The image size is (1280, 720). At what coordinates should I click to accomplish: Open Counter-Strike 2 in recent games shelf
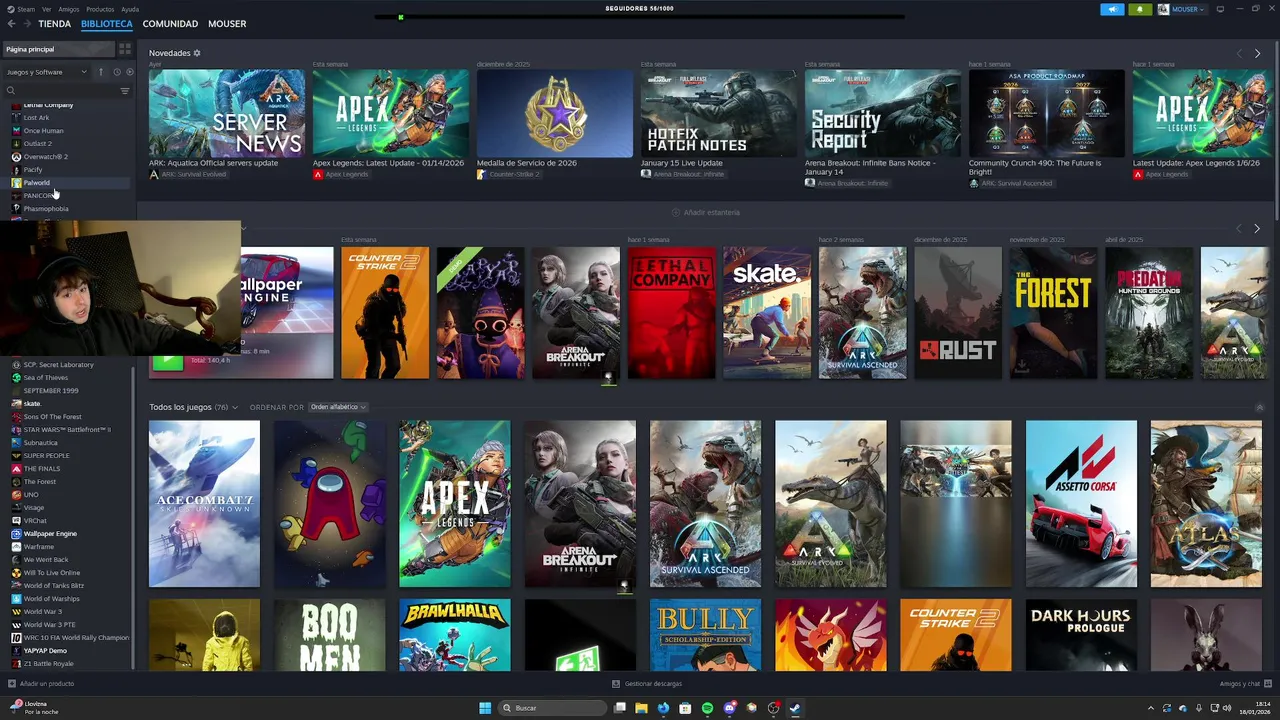(x=385, y=313)
